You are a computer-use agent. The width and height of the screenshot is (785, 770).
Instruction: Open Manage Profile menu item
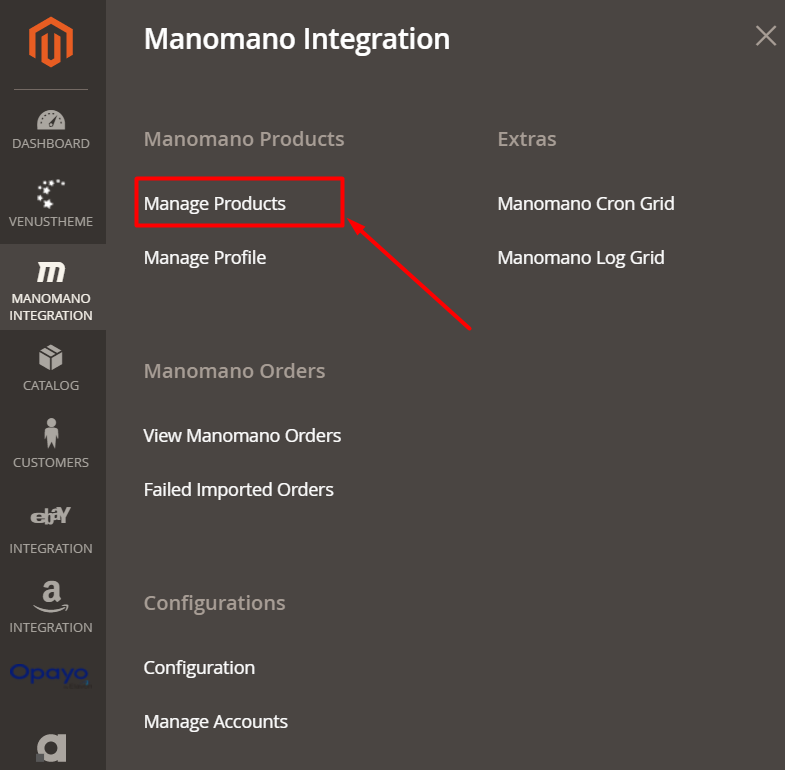(x=205, y=258)
